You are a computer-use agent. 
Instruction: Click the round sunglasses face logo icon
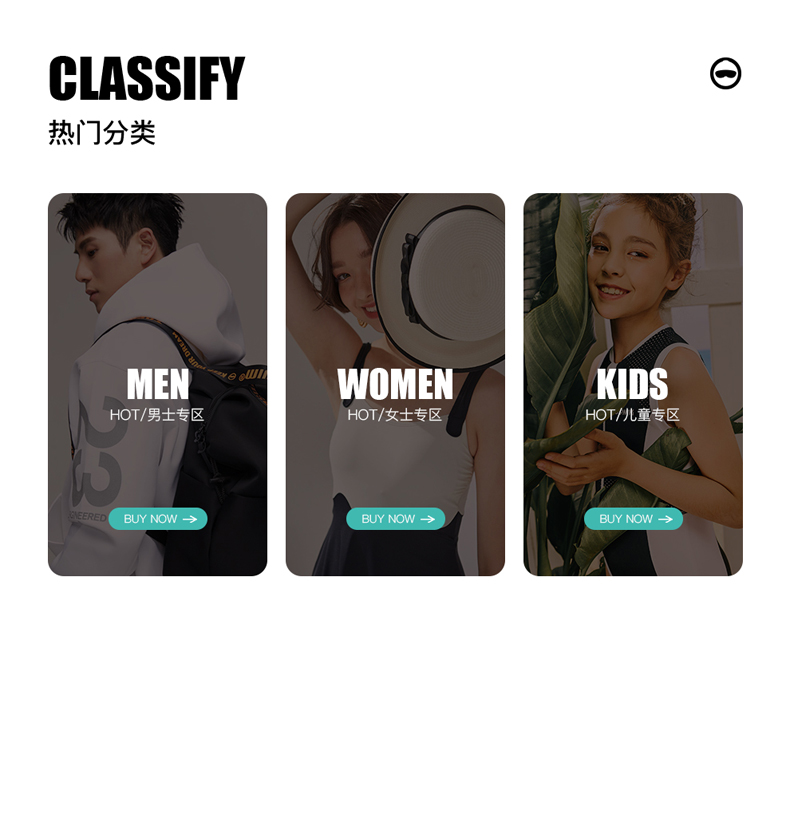pos(725,74)
